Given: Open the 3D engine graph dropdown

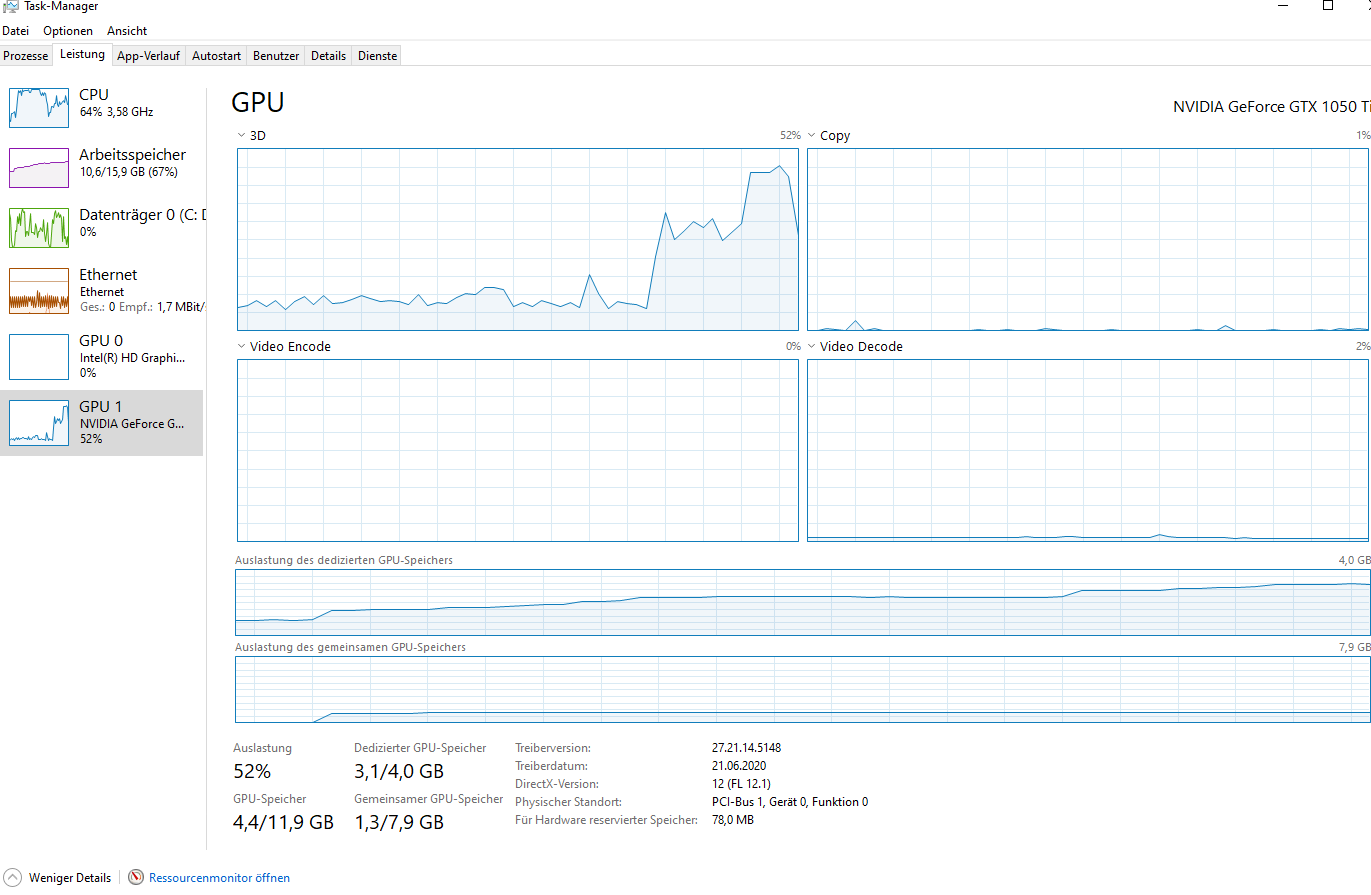Looking at the screenshot, I should coord(241,135).
